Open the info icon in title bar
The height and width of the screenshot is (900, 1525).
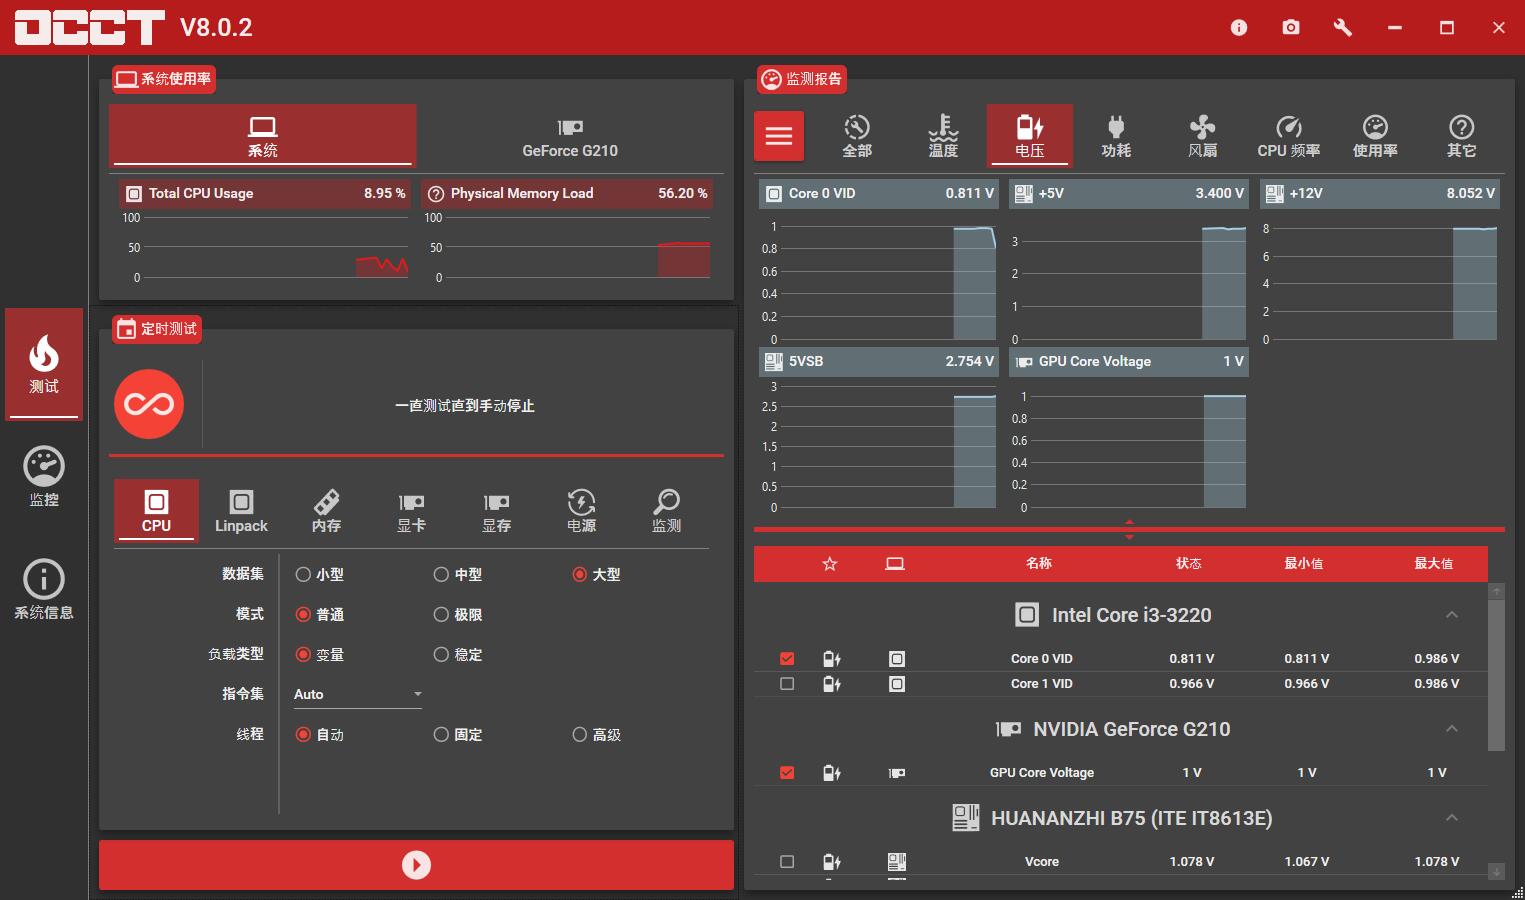tap(1239, 28)
